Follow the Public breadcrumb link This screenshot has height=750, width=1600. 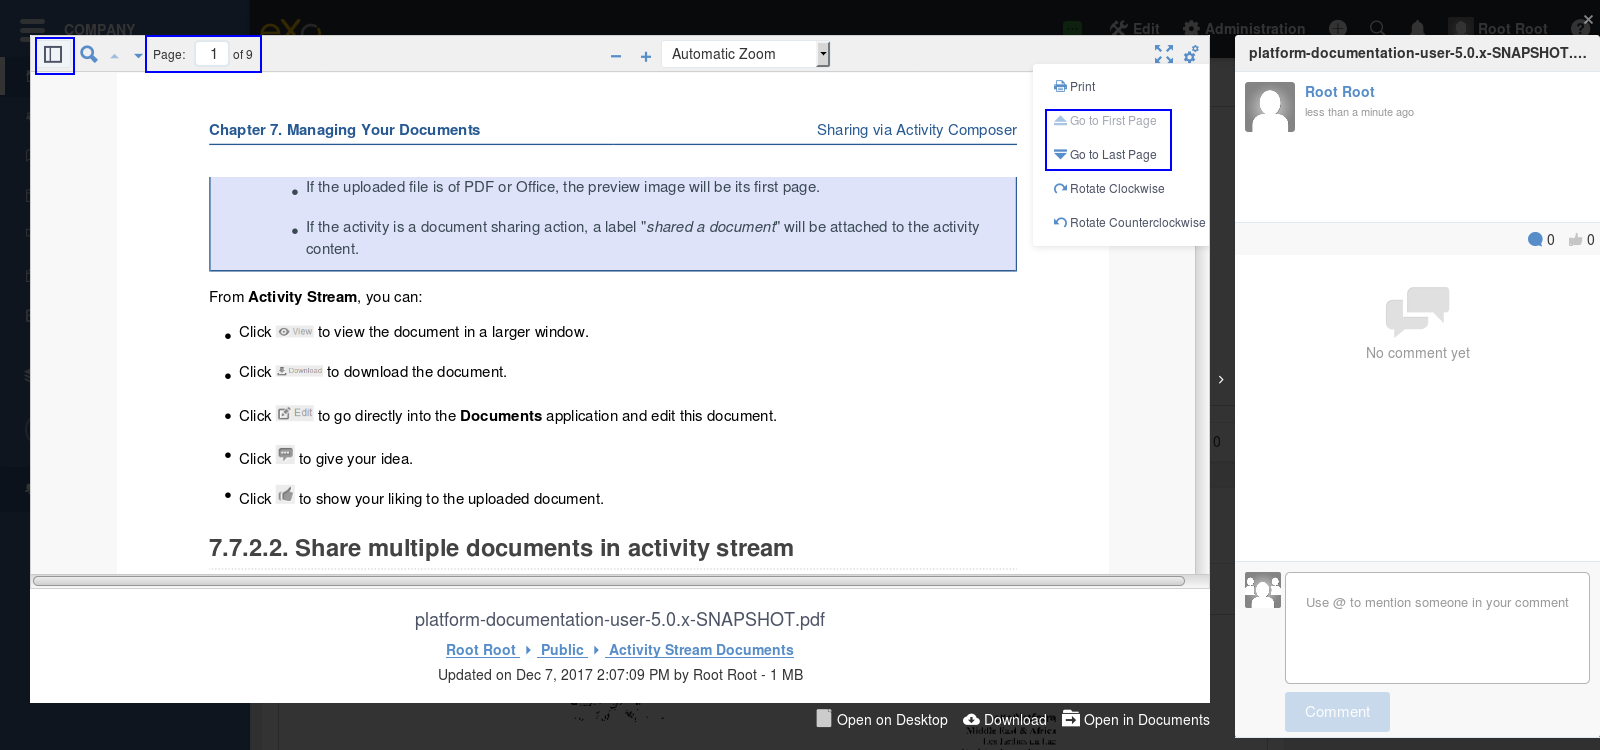[562, 650]
